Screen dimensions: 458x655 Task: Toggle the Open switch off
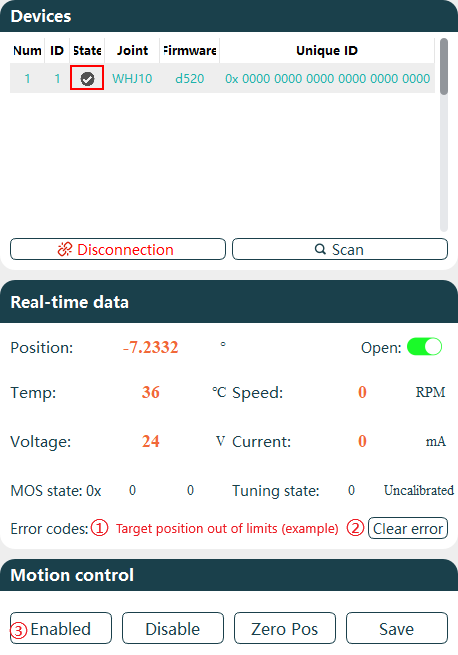[x=425, y=347]
